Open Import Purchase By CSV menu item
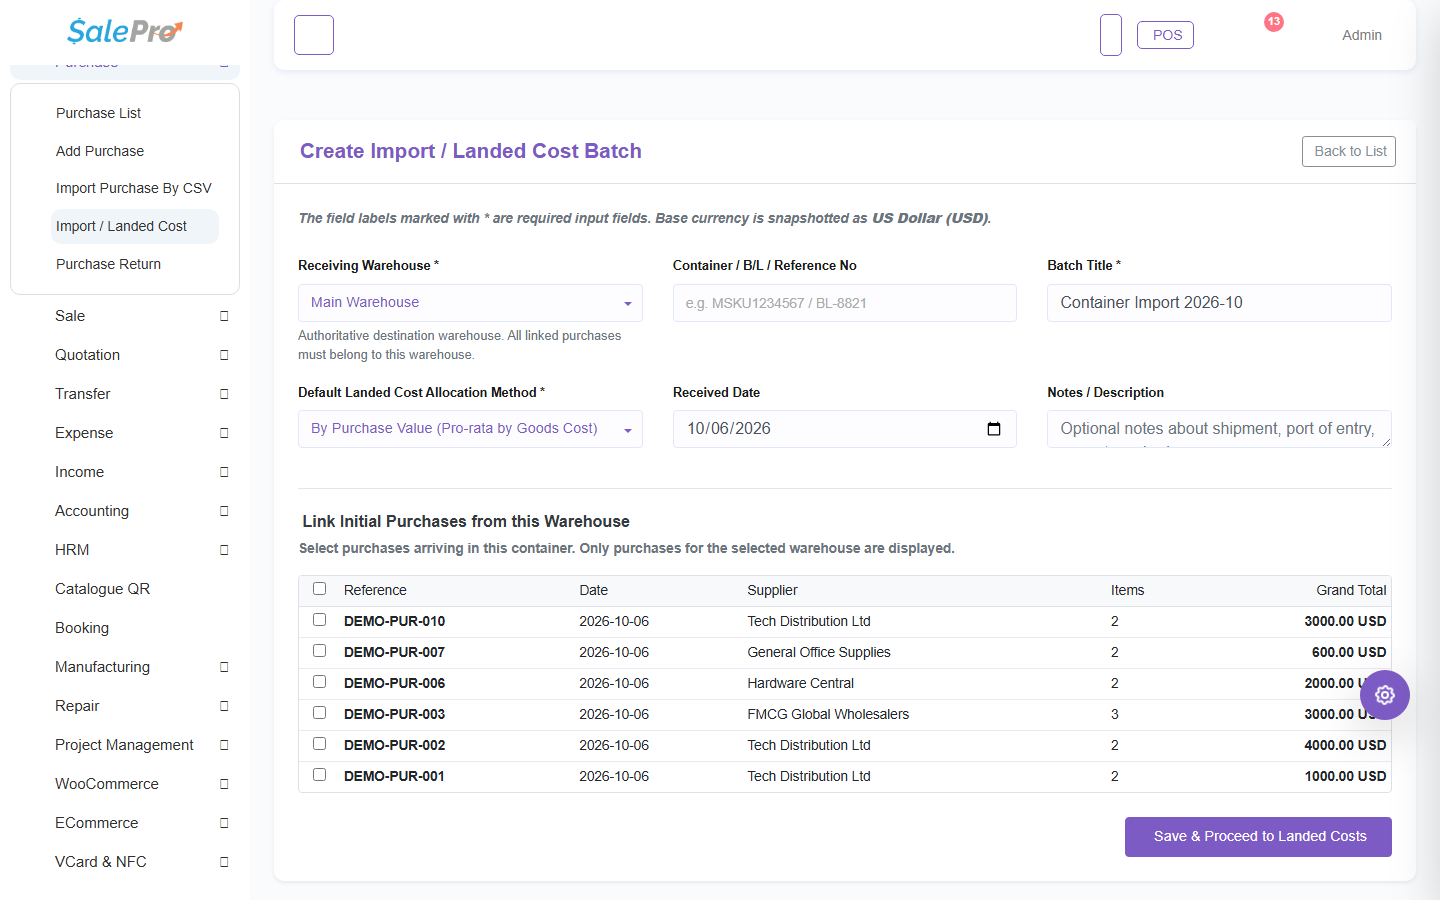Viewport: 1440px width, 900px height. [134, 188]
